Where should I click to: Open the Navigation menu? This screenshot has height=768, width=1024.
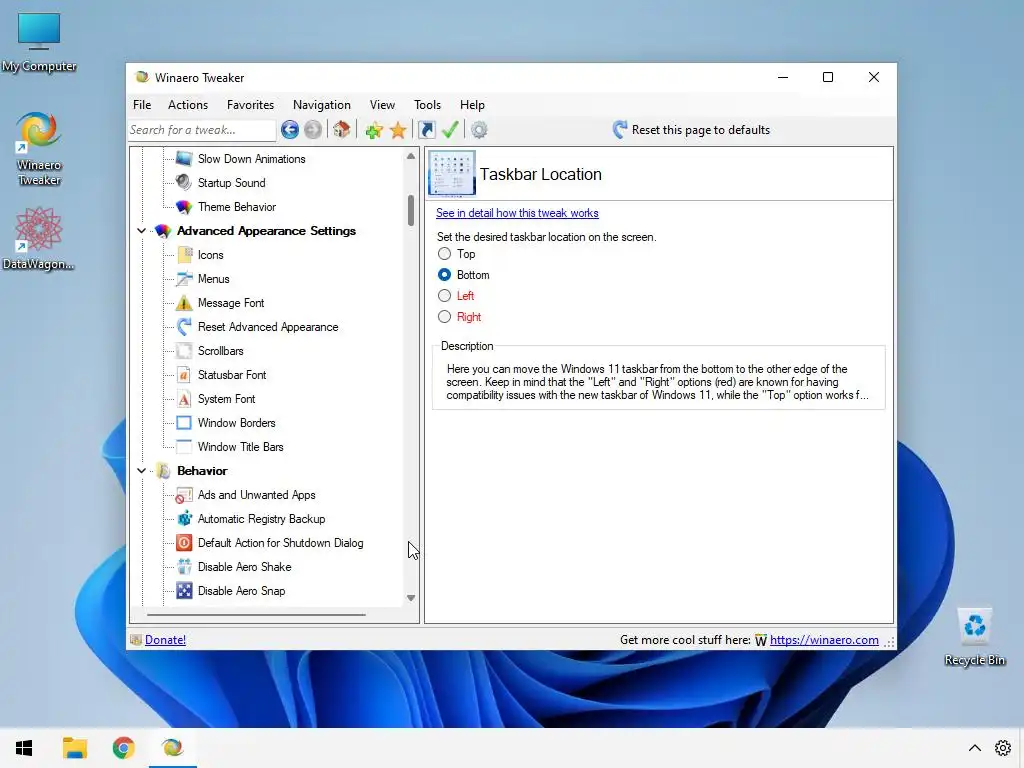(321, 104)
